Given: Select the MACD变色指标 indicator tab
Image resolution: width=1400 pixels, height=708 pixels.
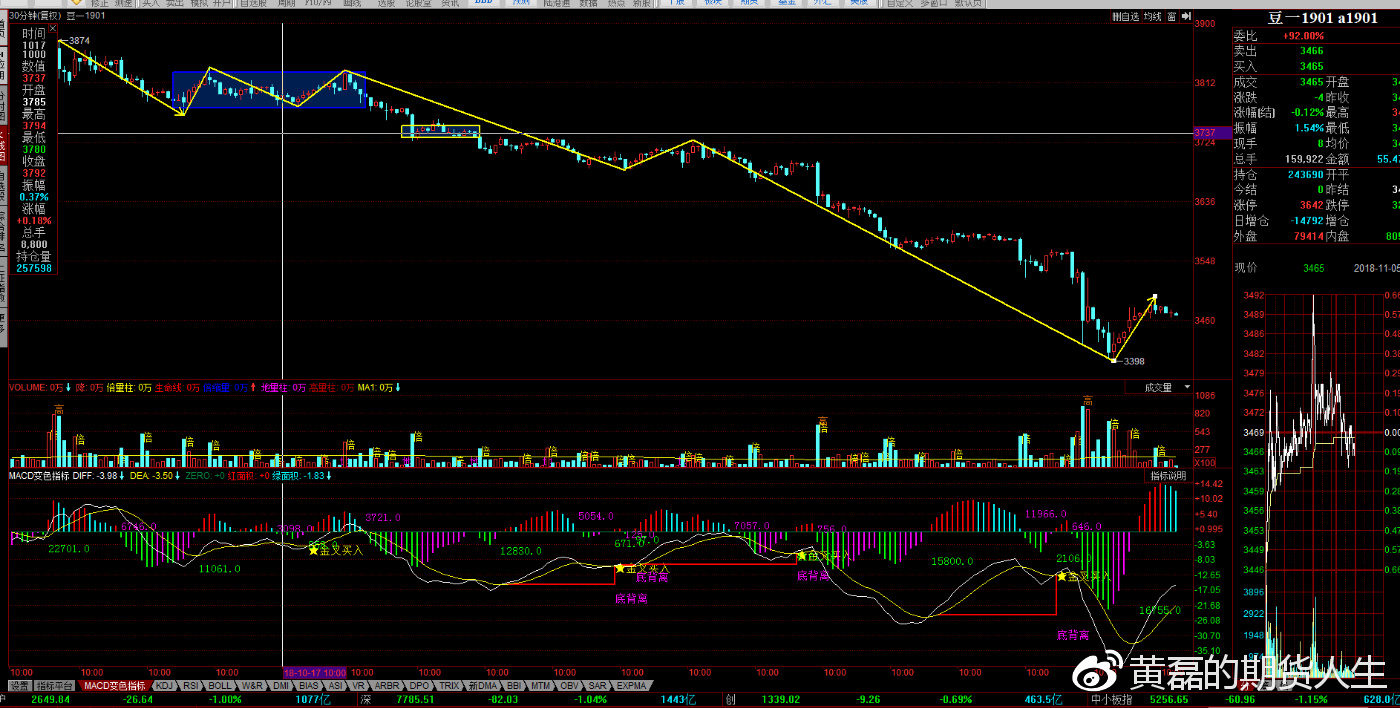Looking at the screenshot, I should (114, 686).
